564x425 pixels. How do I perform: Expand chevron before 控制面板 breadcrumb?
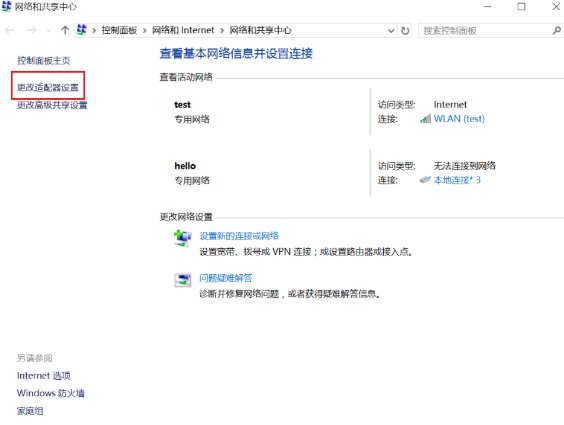94,31
